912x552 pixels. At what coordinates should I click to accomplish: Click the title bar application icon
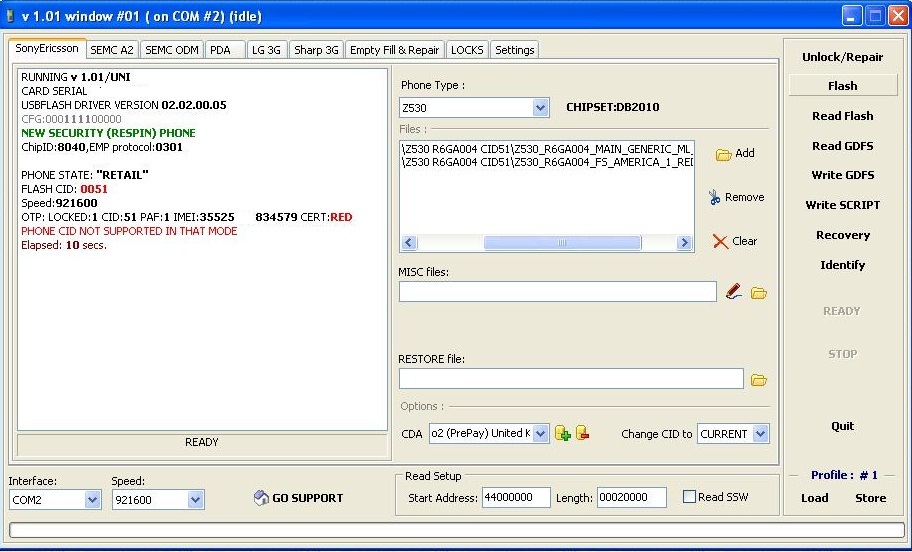10,16
